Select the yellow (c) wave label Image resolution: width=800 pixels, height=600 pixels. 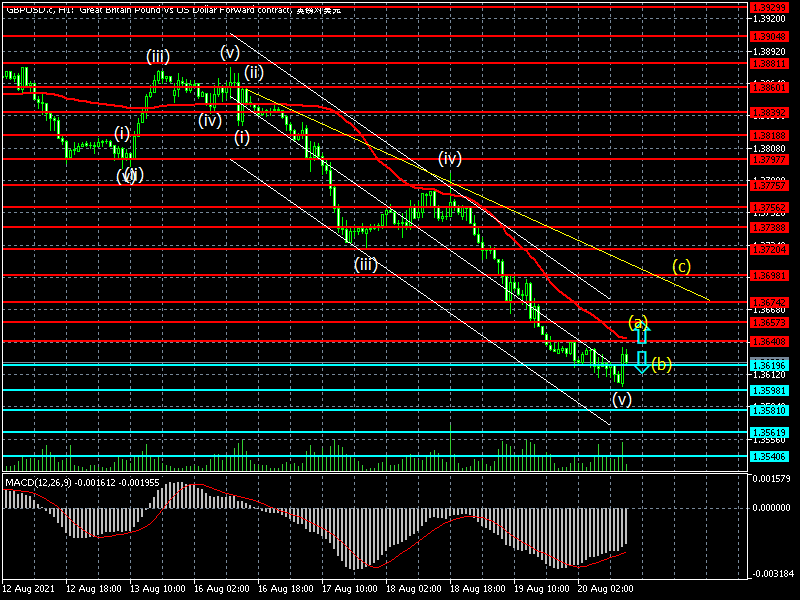pos(681,266)
